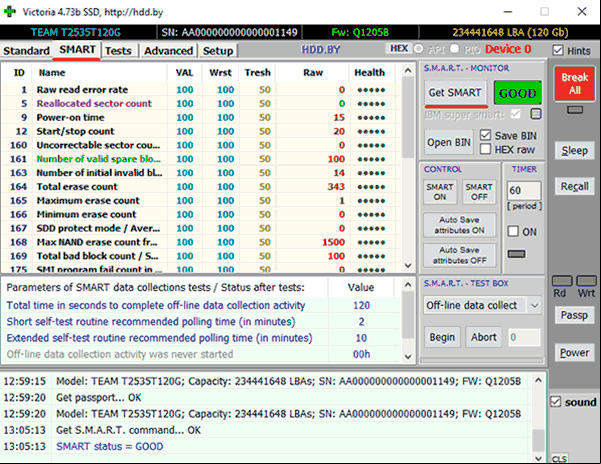This screenshot has width=601, height=464.
Task: Click the Rd read indicator box
Action: tap(562, 281)
